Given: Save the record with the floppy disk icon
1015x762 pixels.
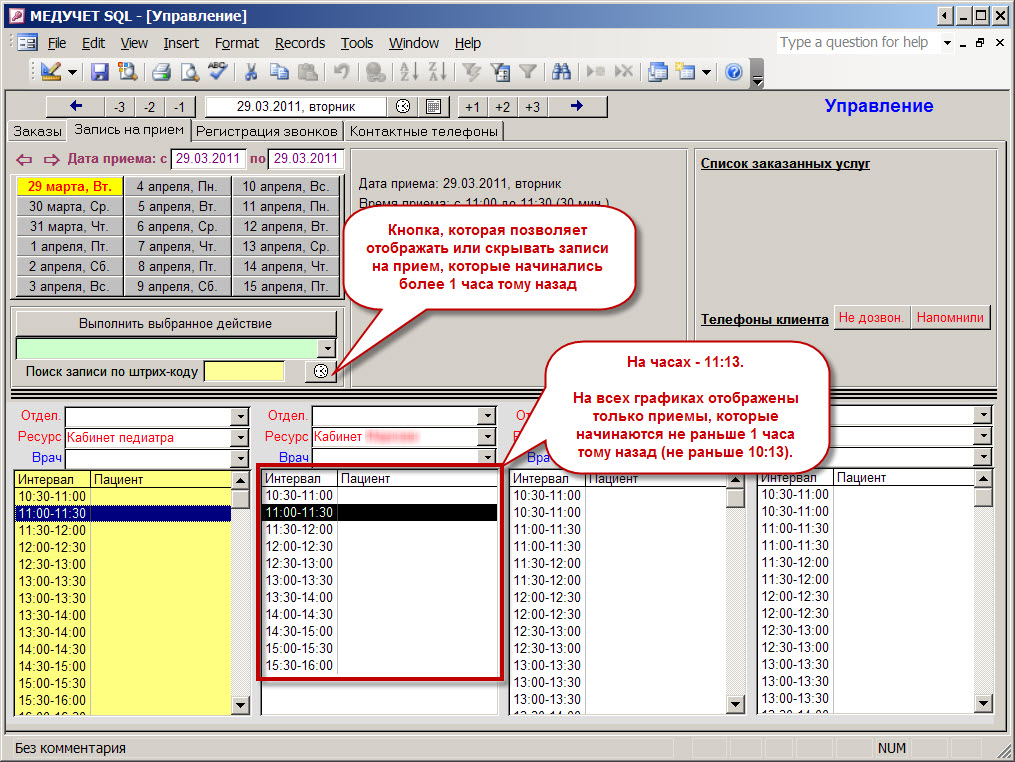Looking at the screenshot, I should pyautogui.click(x=99, y=71).
